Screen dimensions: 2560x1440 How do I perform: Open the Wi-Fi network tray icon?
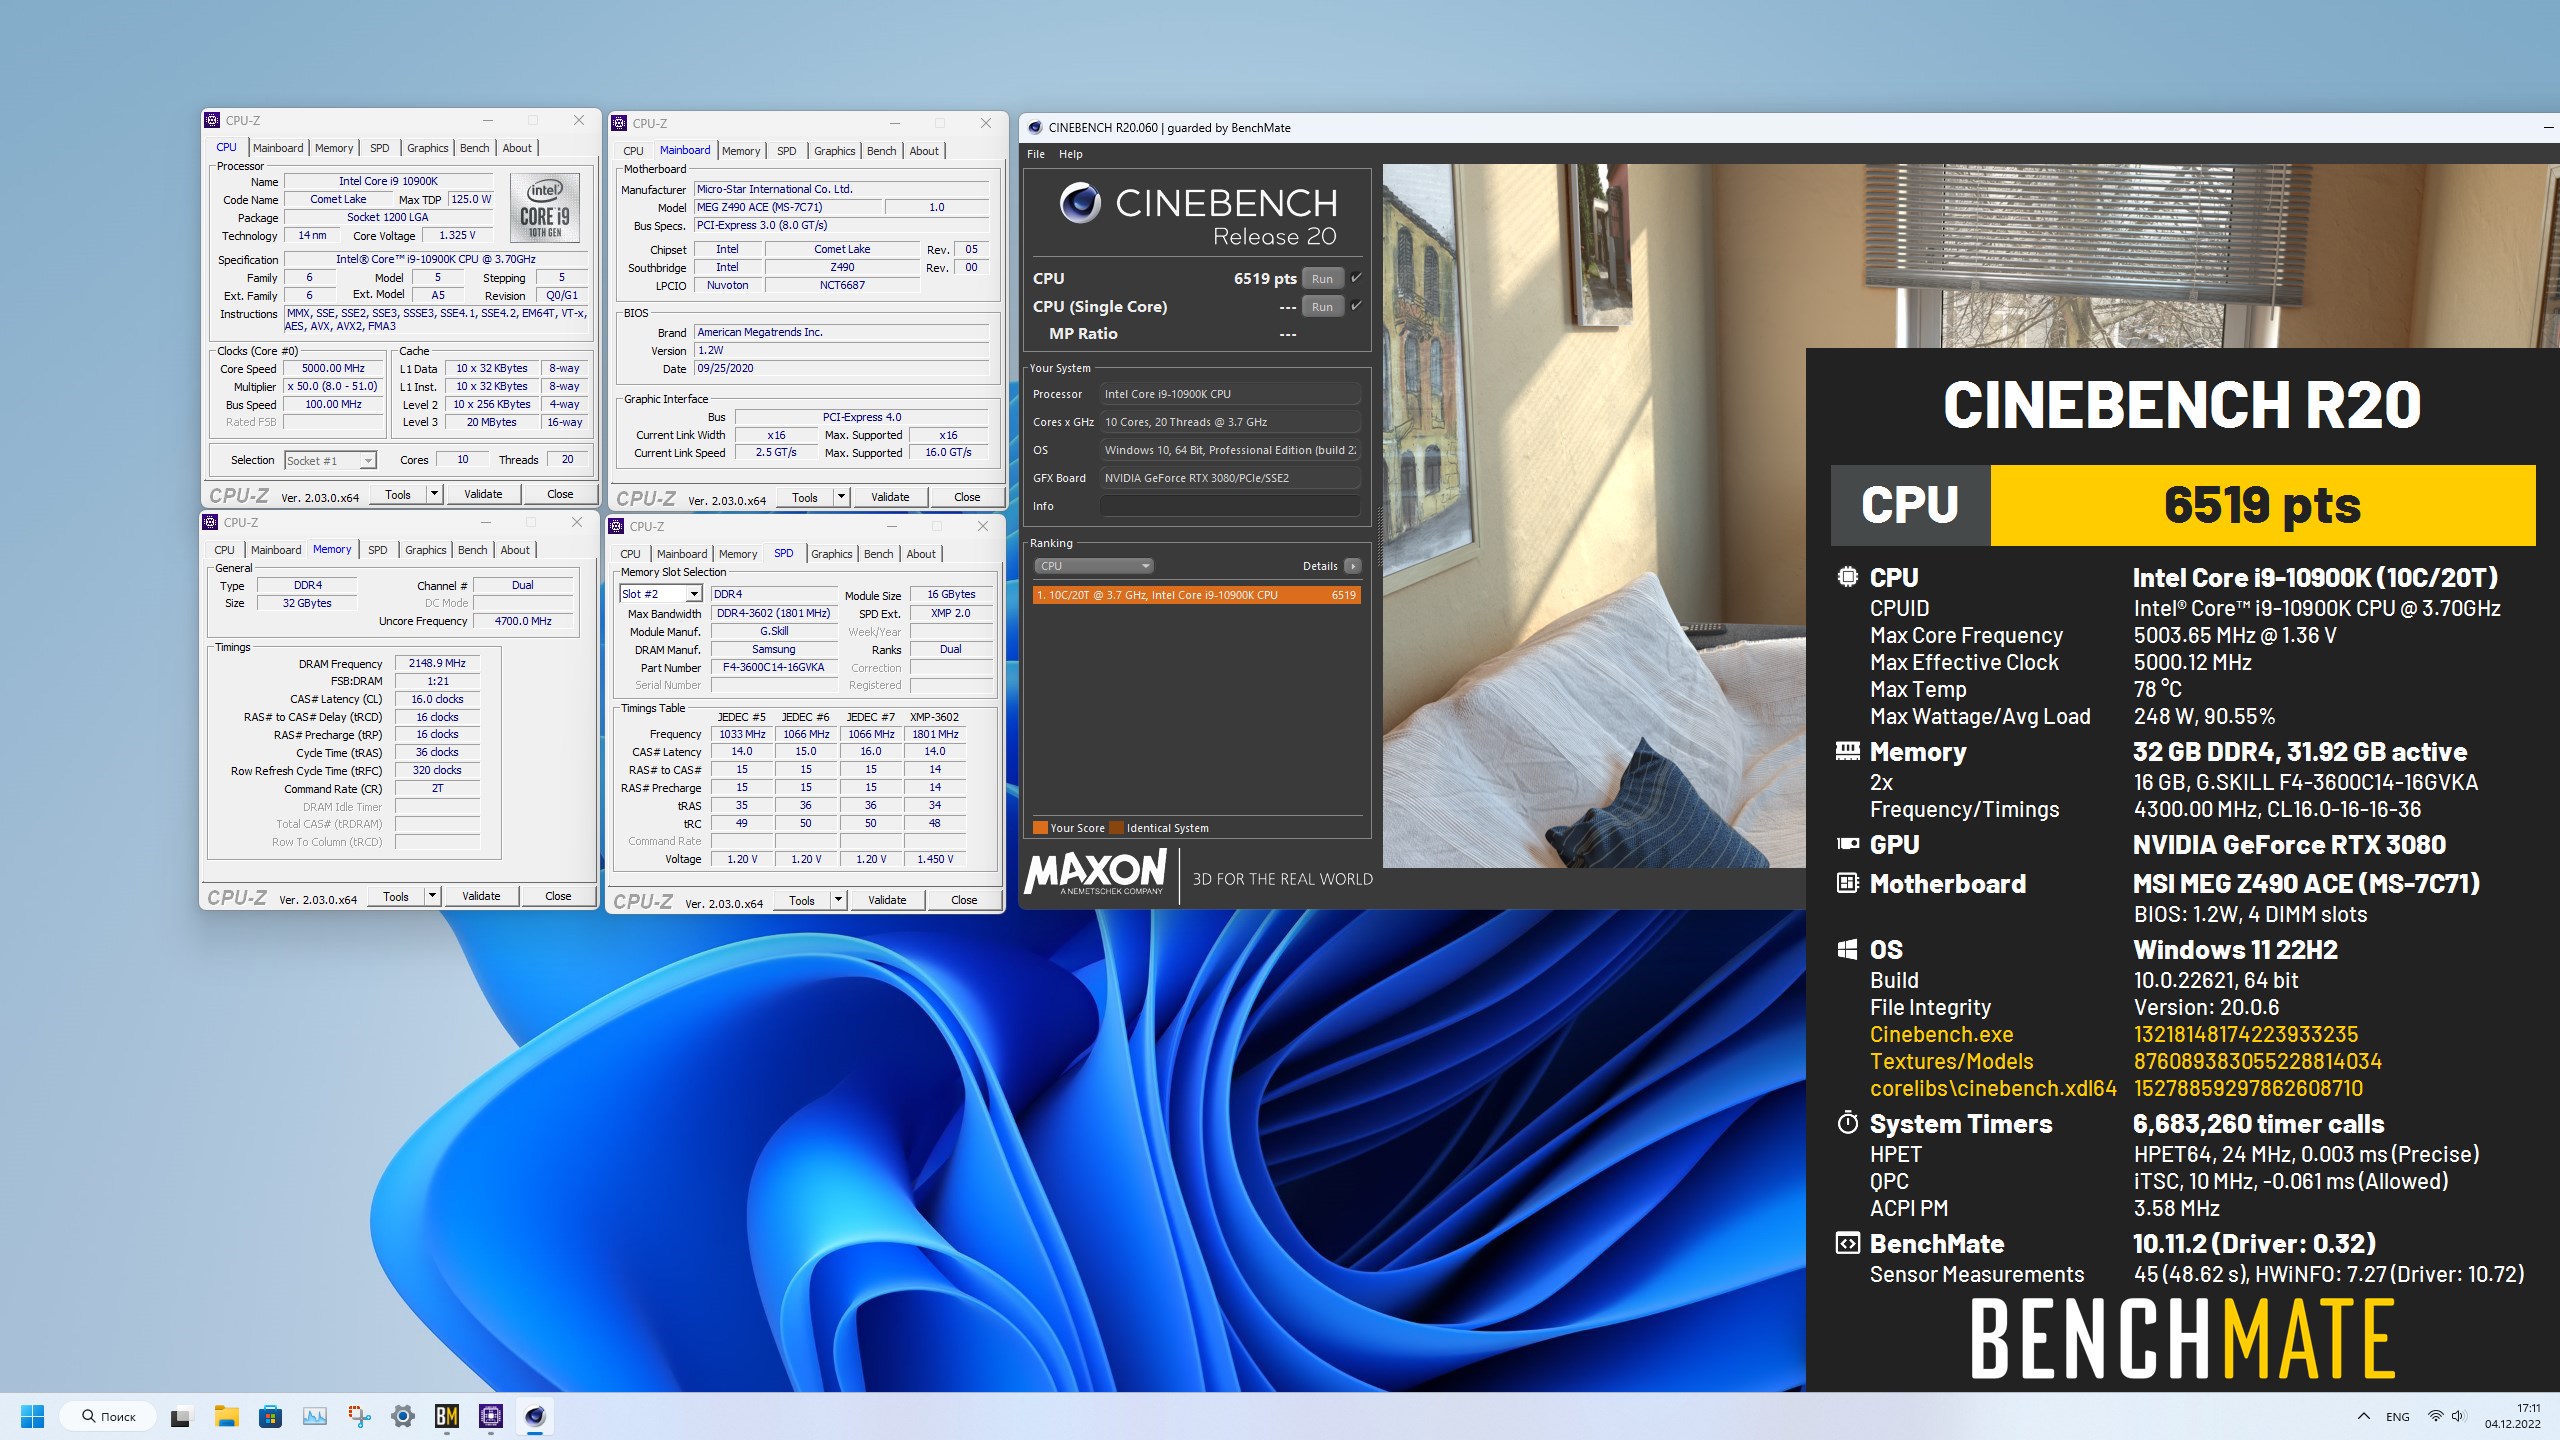click(x=2436, y=1416)
